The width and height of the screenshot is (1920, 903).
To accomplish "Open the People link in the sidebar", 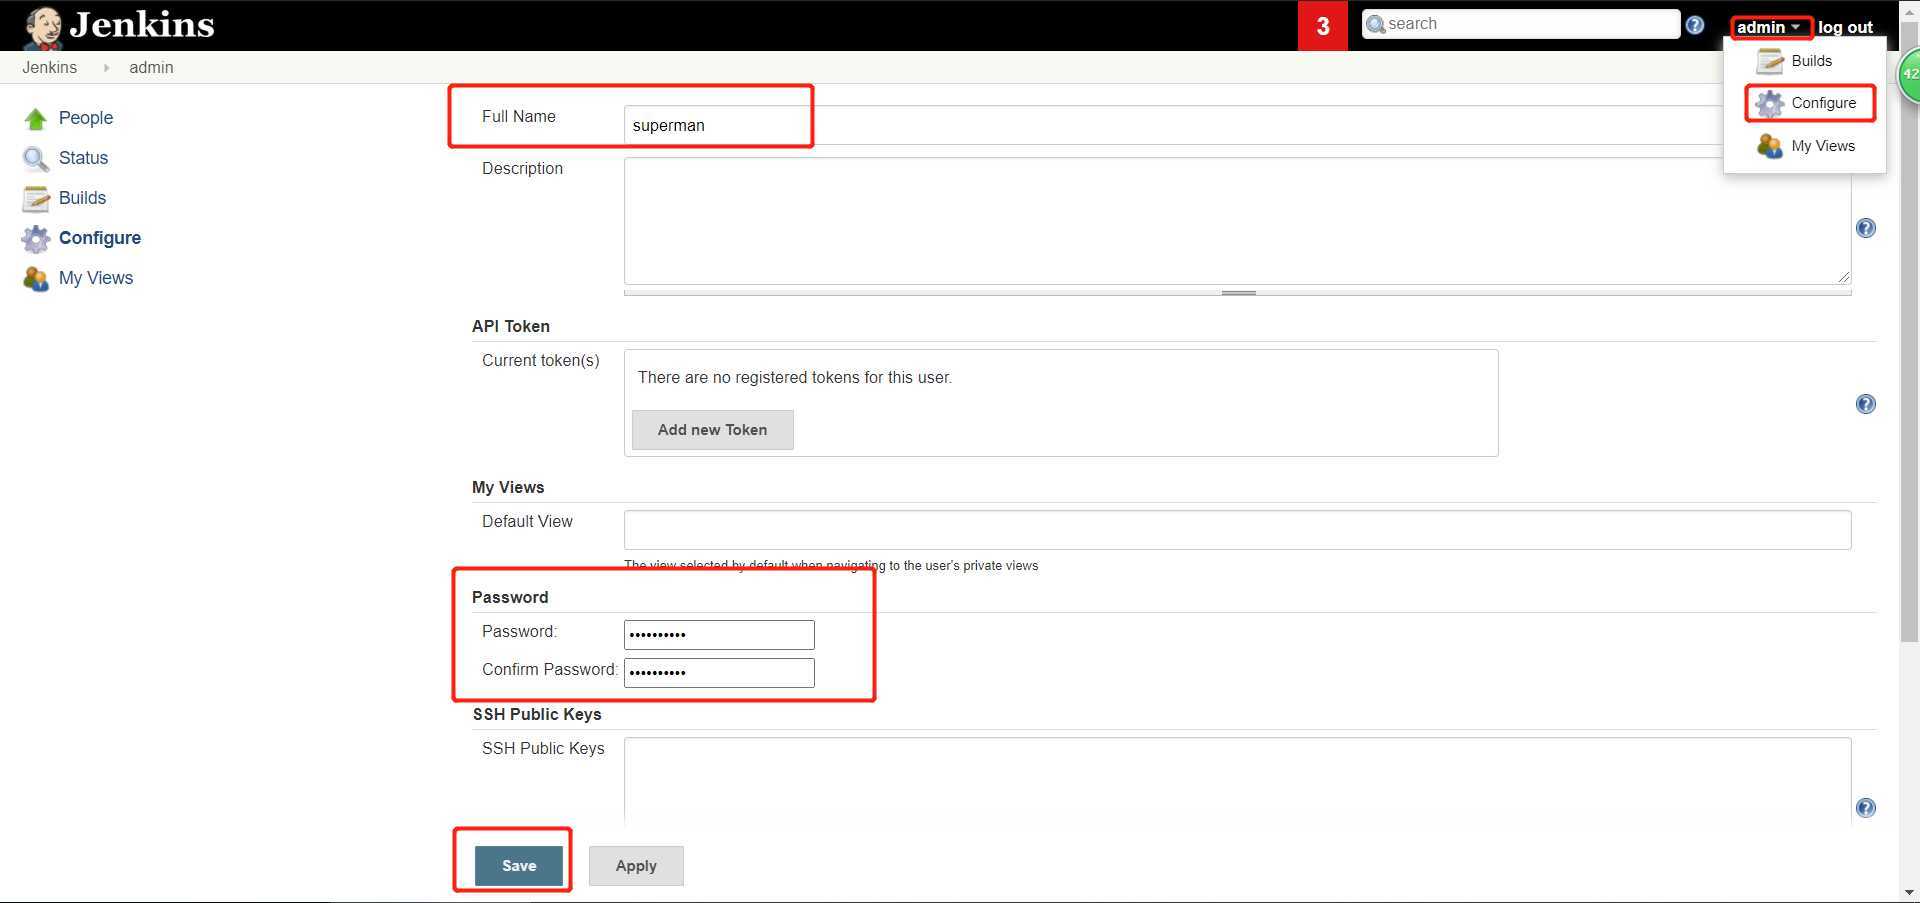I will point(86,118).
